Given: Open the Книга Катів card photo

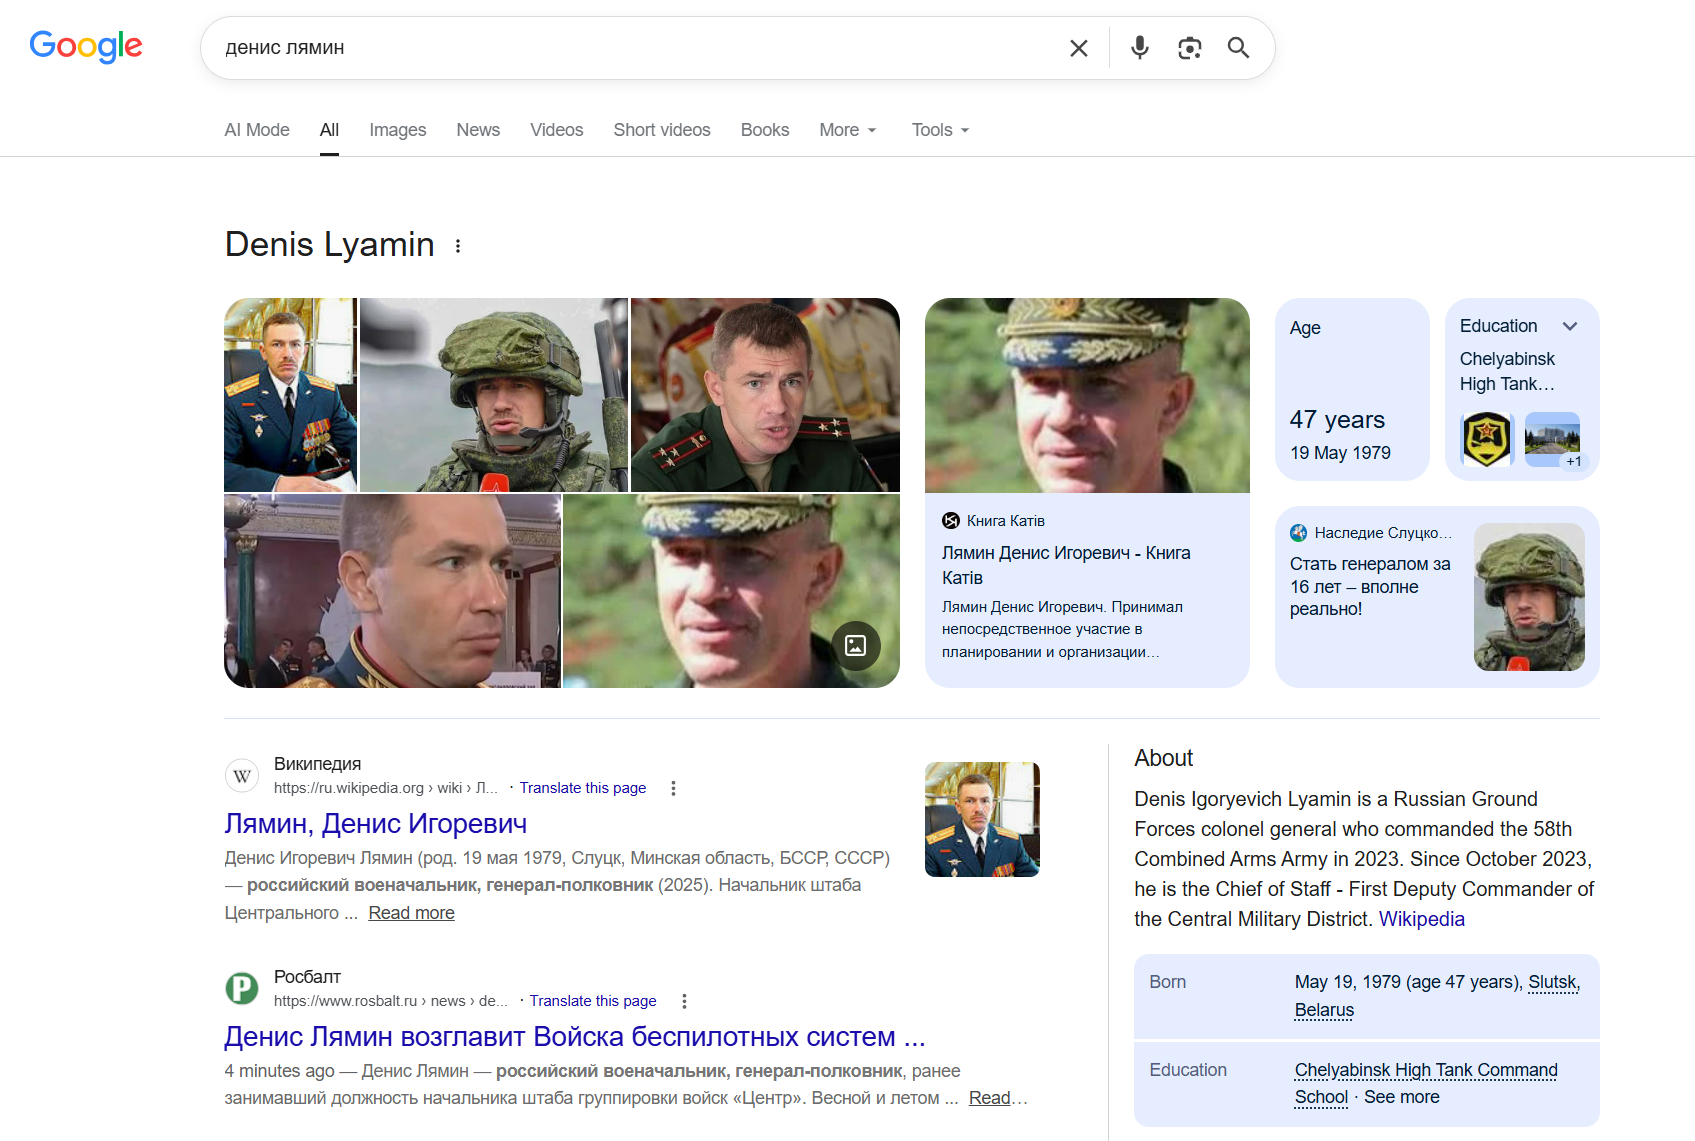Looking at the screenshot, I should (1087, 395).
